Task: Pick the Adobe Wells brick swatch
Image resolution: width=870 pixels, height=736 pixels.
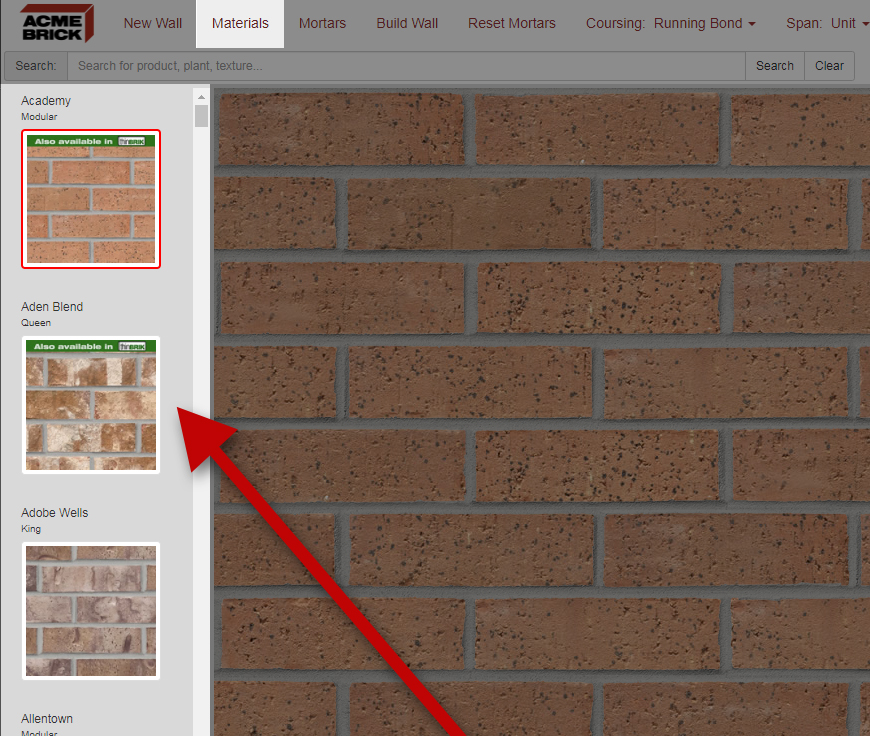Action: click(91, 610)
